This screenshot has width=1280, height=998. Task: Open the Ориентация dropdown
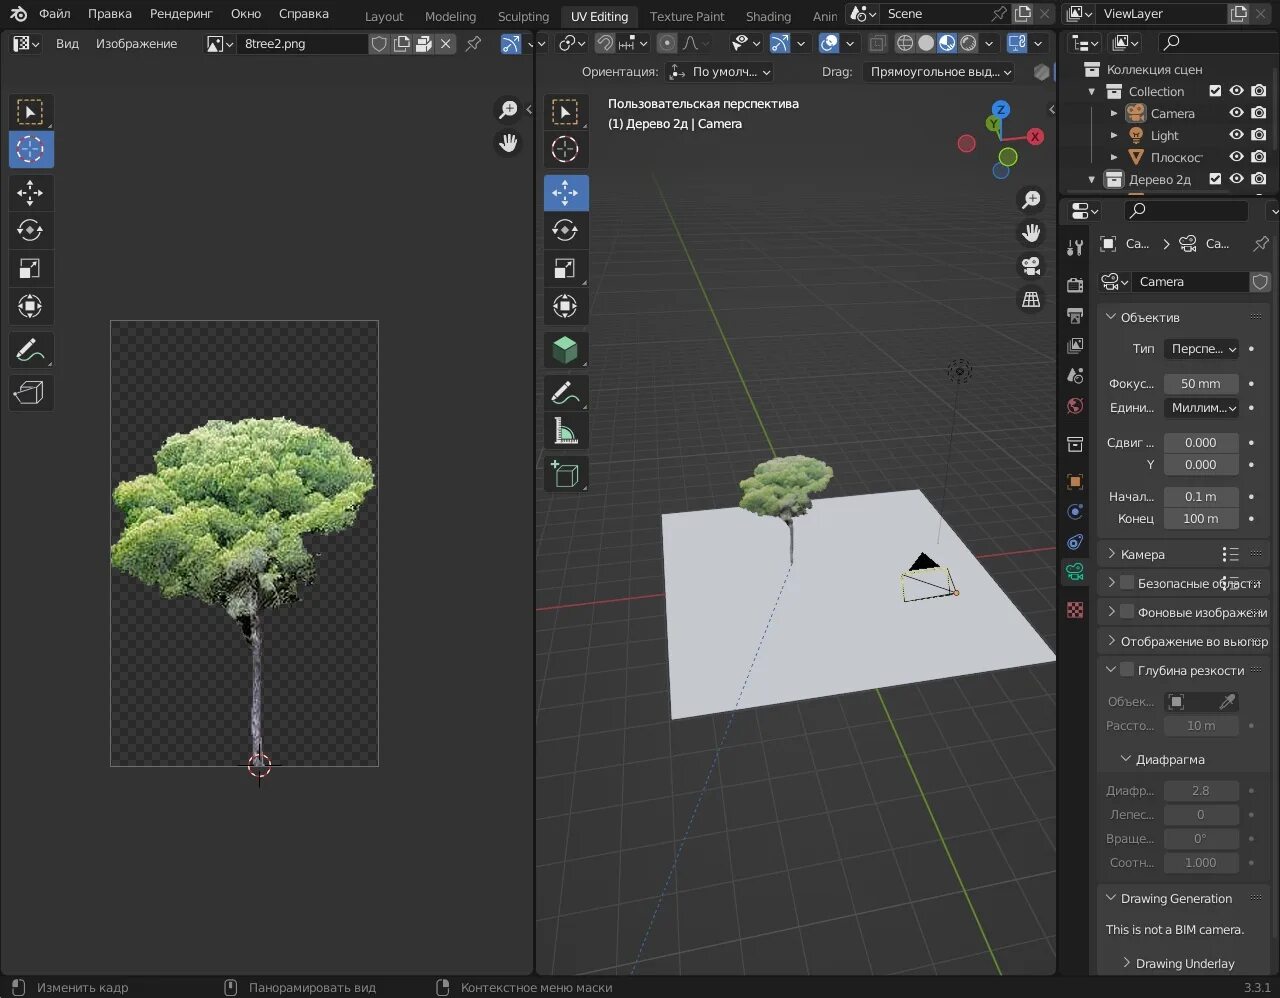click(x=720, y=72)
